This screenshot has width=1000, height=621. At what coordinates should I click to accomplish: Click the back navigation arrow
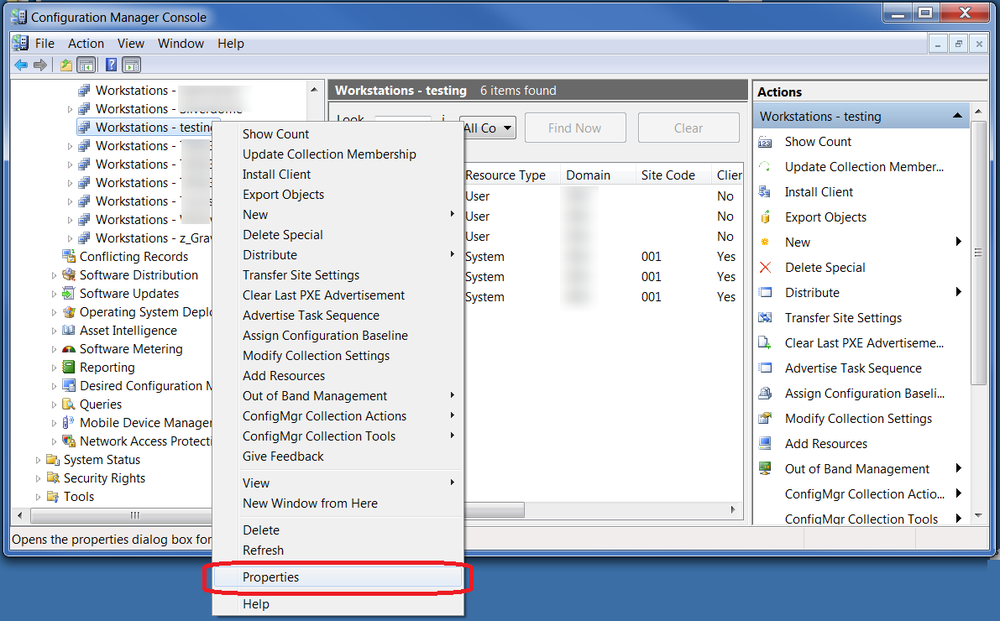21,64
